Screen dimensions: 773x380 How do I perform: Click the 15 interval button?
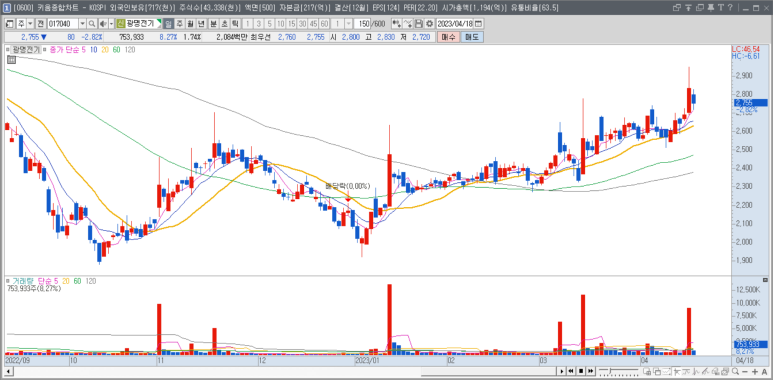pos(291,24)
